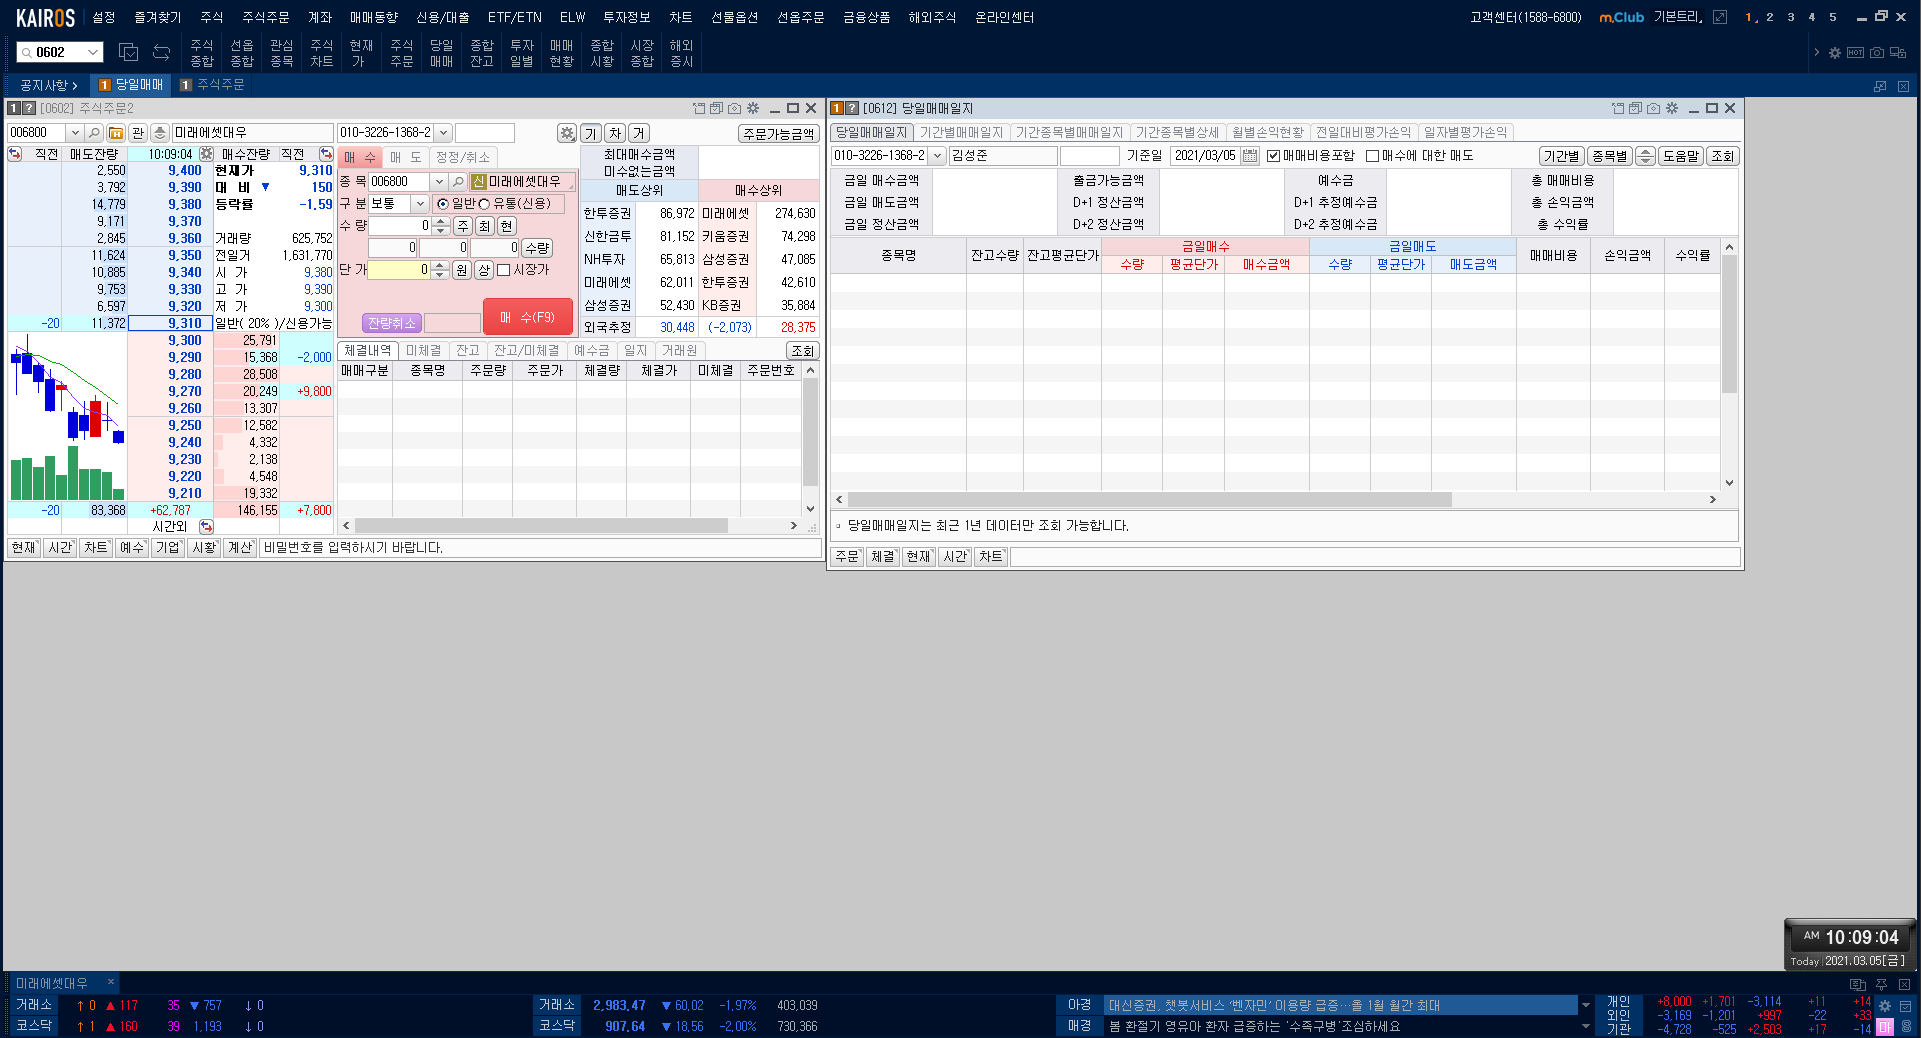Open the 구분 보통 order type dropdown
The width and height of the screenshot is (1921, 1038).
point(420,204)
